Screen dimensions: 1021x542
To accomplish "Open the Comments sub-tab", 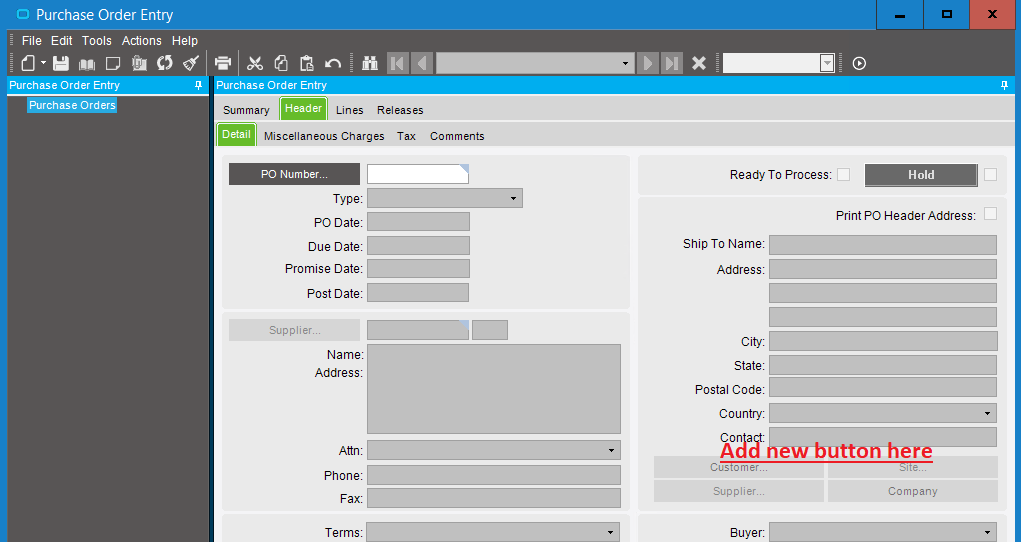I will pos(457,136).
